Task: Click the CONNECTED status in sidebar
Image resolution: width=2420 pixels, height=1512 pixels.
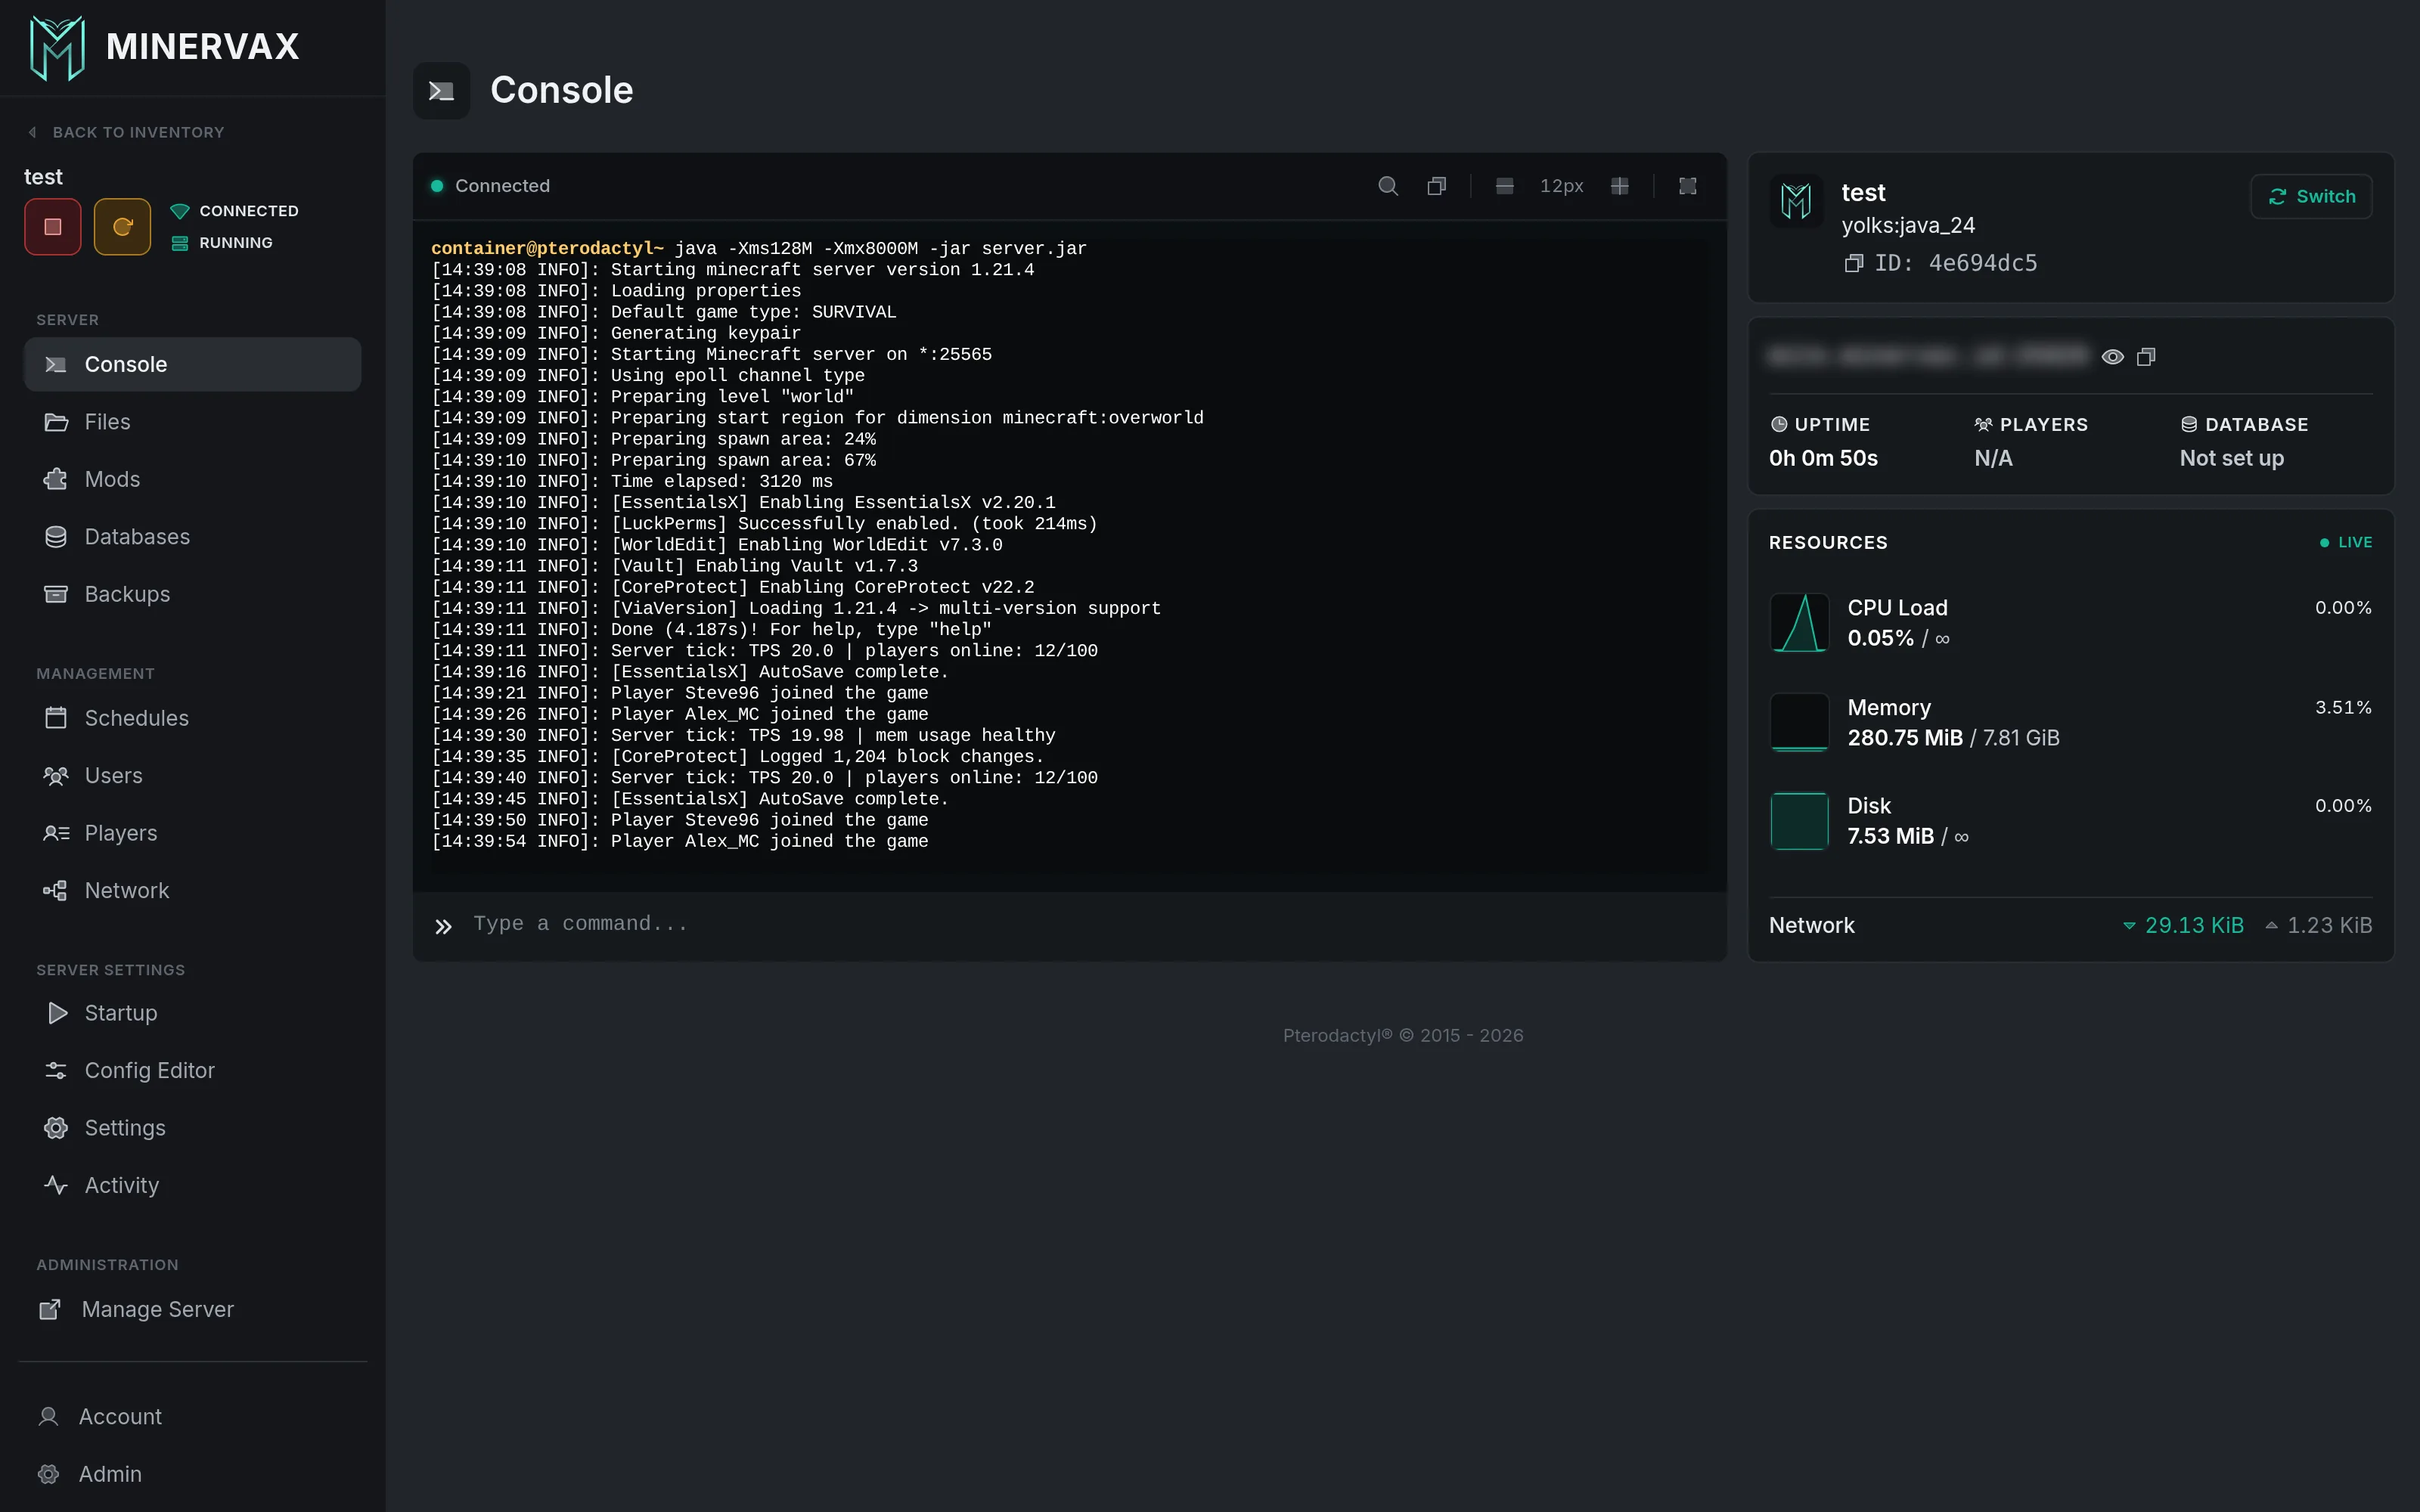Action: click(235, 211)
